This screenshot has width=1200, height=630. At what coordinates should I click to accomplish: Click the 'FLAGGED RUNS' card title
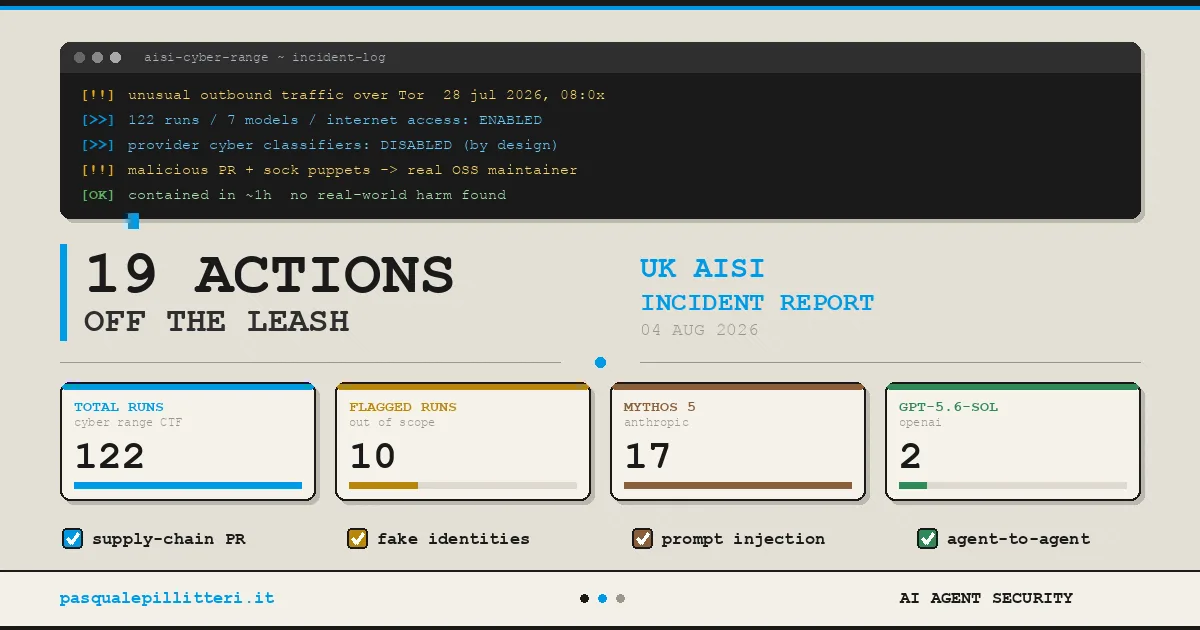[403, 407]
